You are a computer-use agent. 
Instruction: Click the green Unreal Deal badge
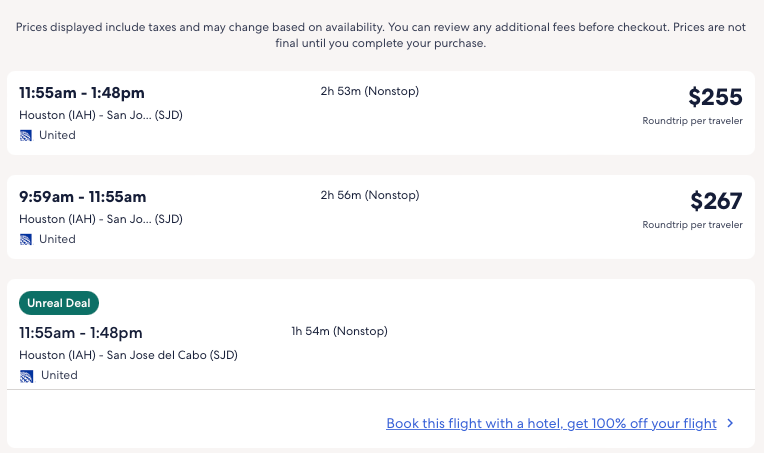point(59,304)
